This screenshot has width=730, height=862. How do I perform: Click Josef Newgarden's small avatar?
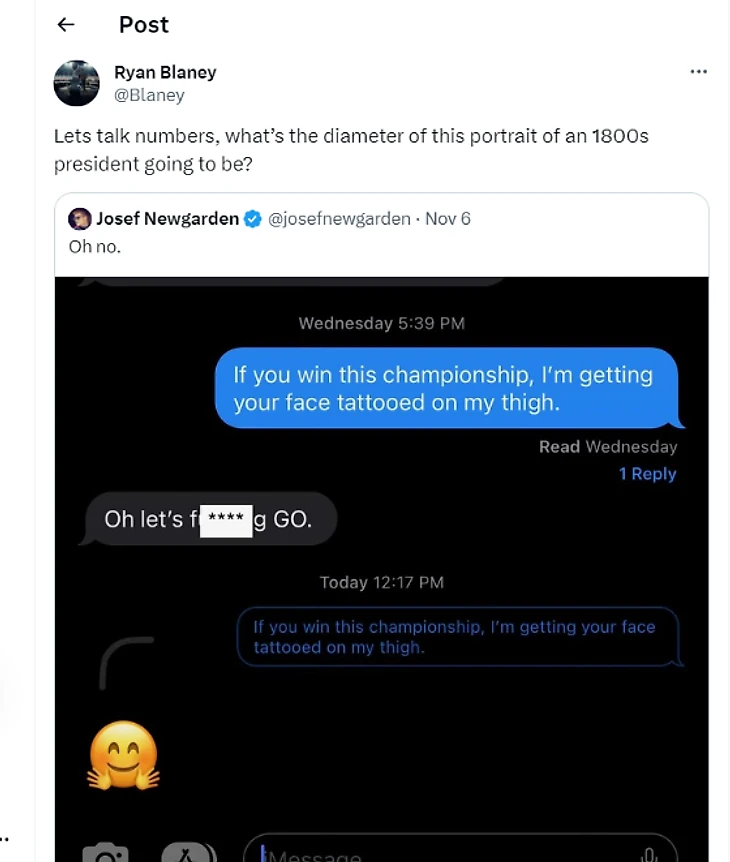80,219
